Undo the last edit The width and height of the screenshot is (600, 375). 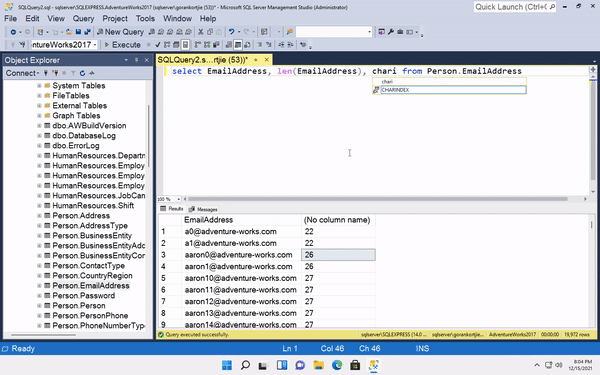click(x=232, y=32)
